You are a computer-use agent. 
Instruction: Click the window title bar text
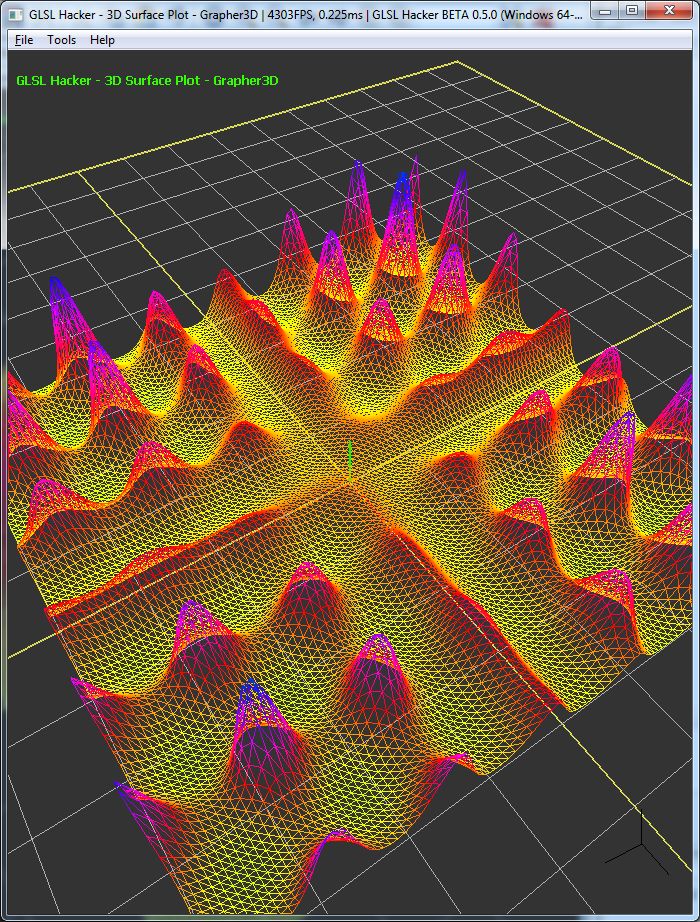point(305,15)
